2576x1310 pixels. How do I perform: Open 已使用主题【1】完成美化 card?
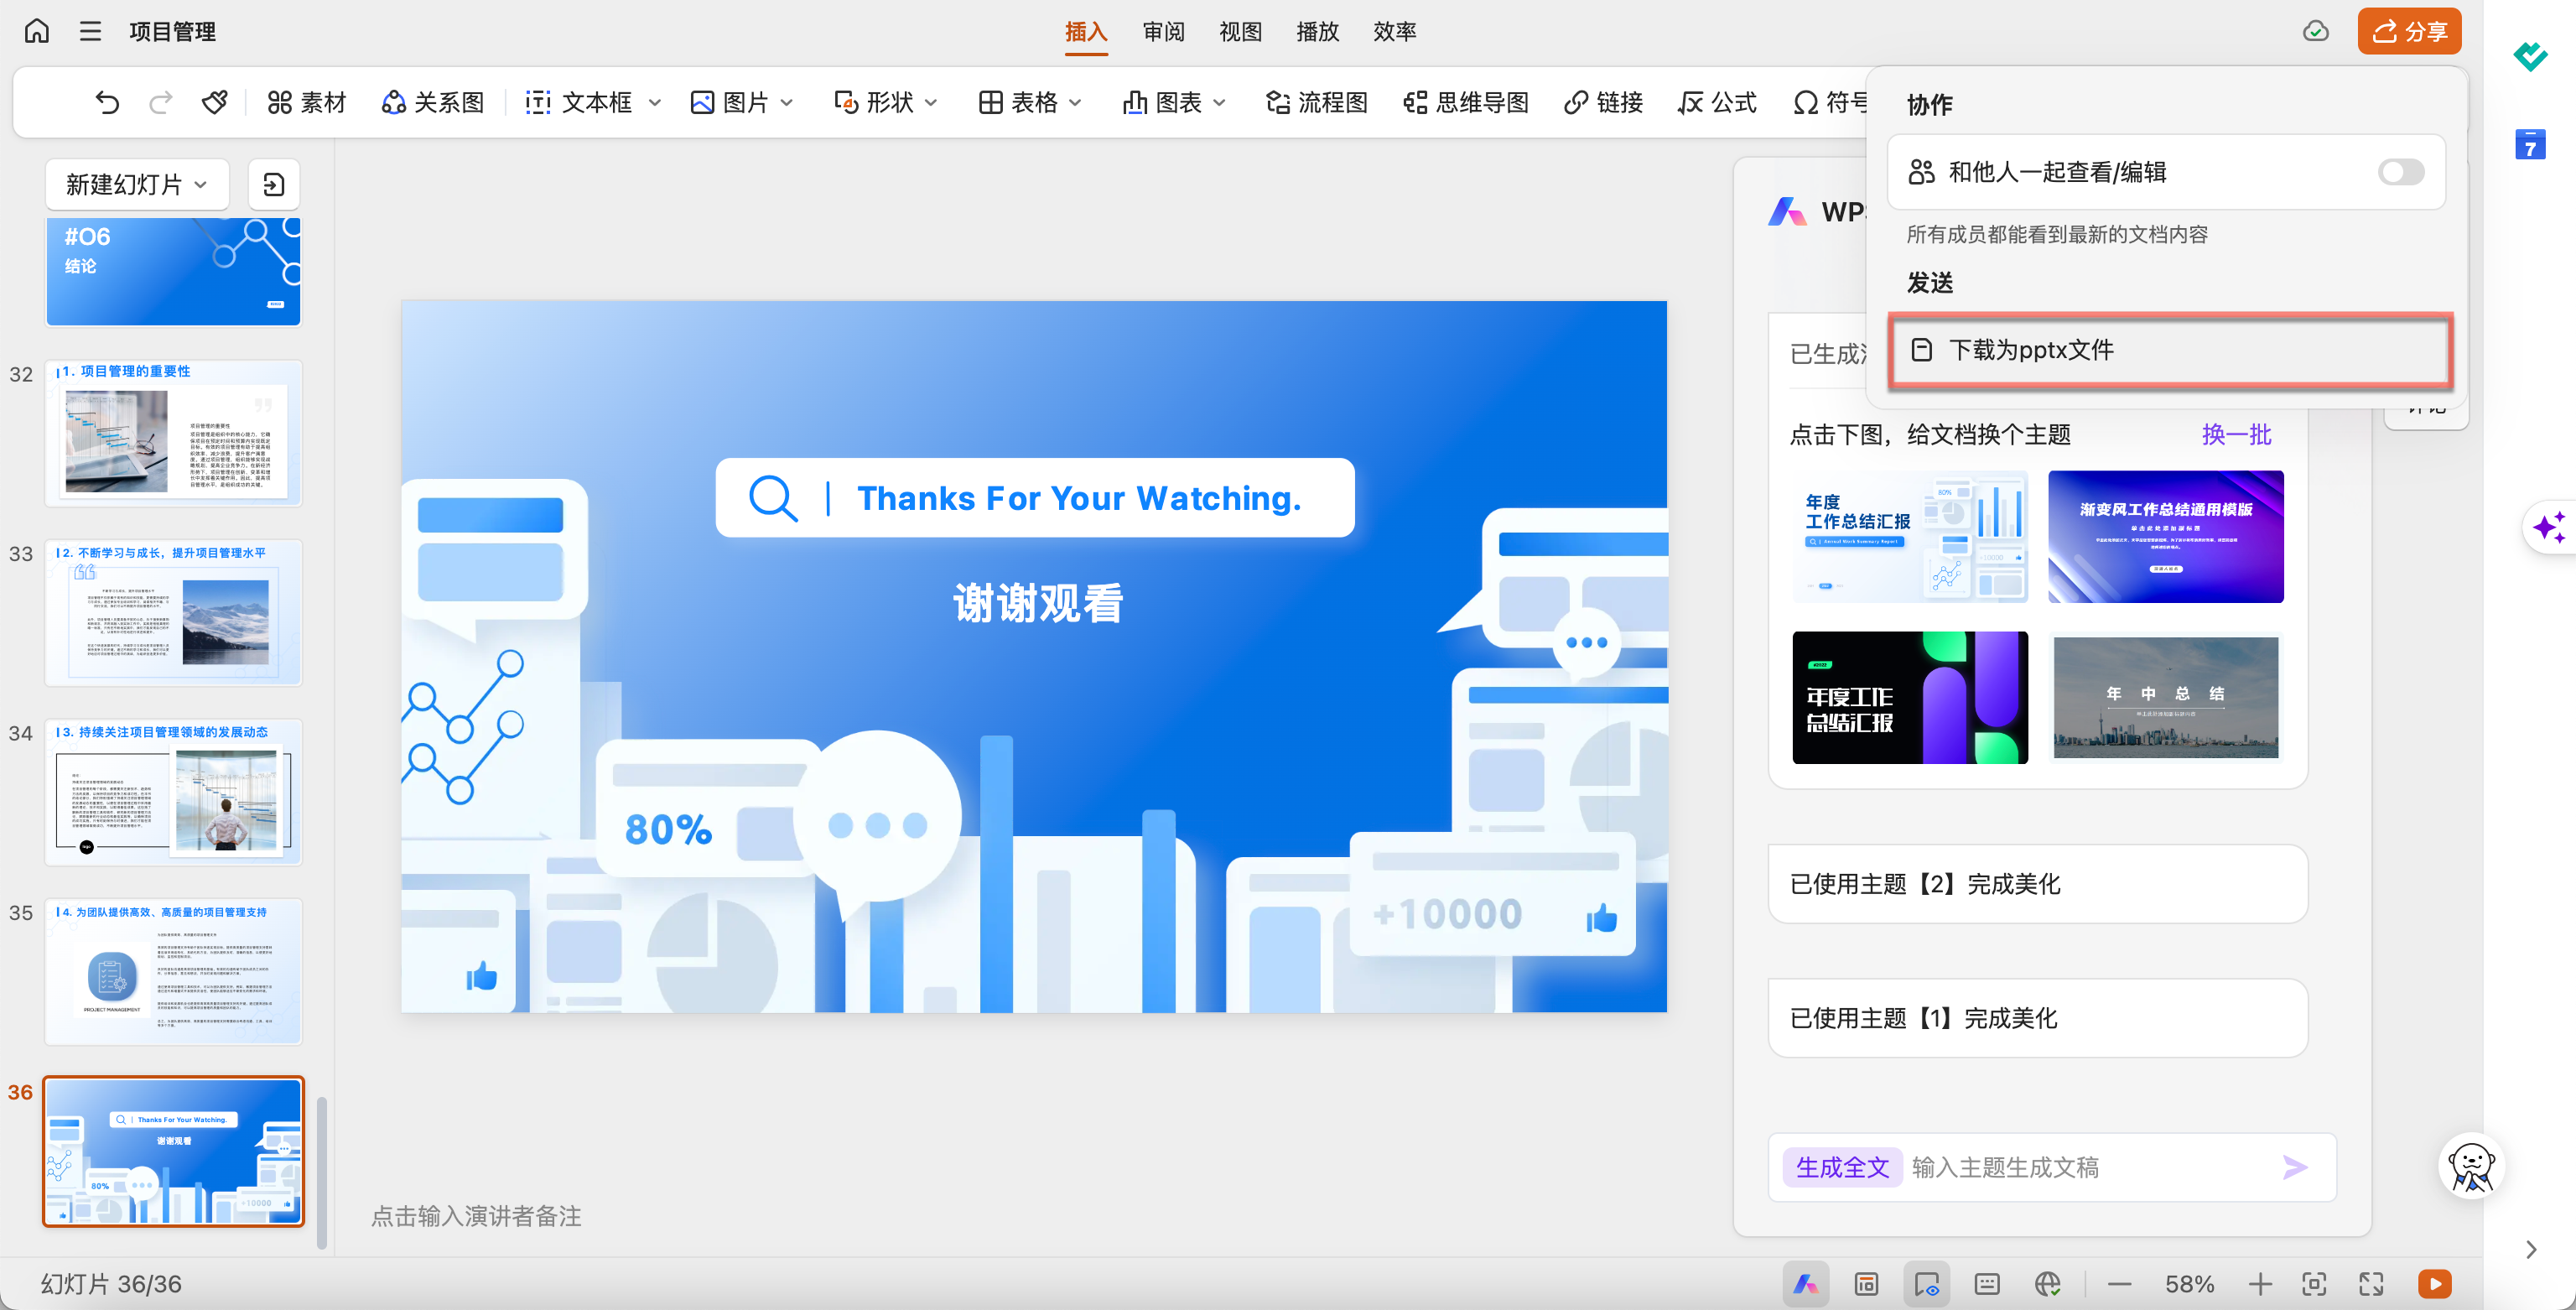(2037, 1018)
